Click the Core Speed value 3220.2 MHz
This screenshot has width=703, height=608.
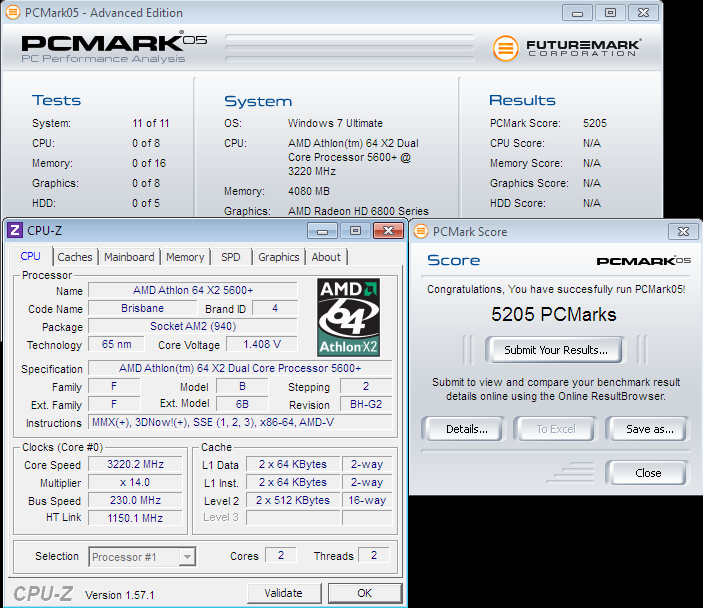click(x=135, y=464)
